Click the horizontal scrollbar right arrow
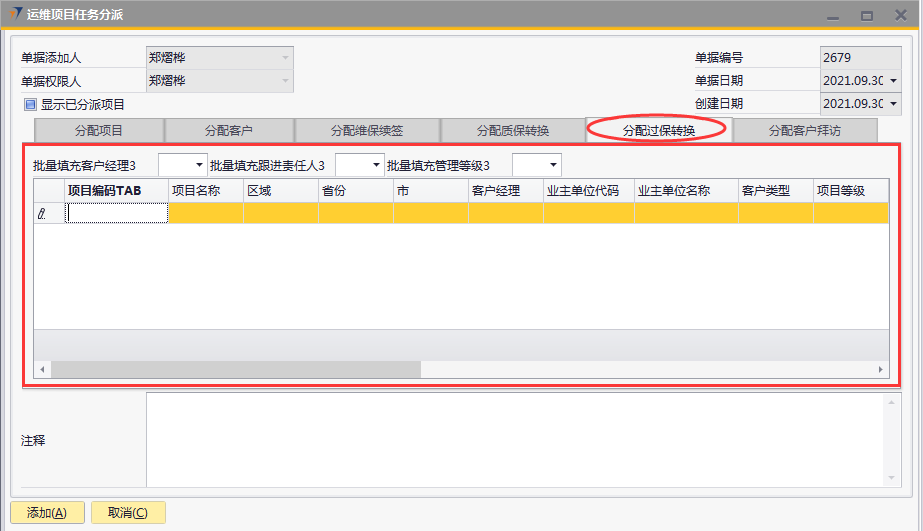This screenshot has width=923, height=531. click(x=881, y=369)
